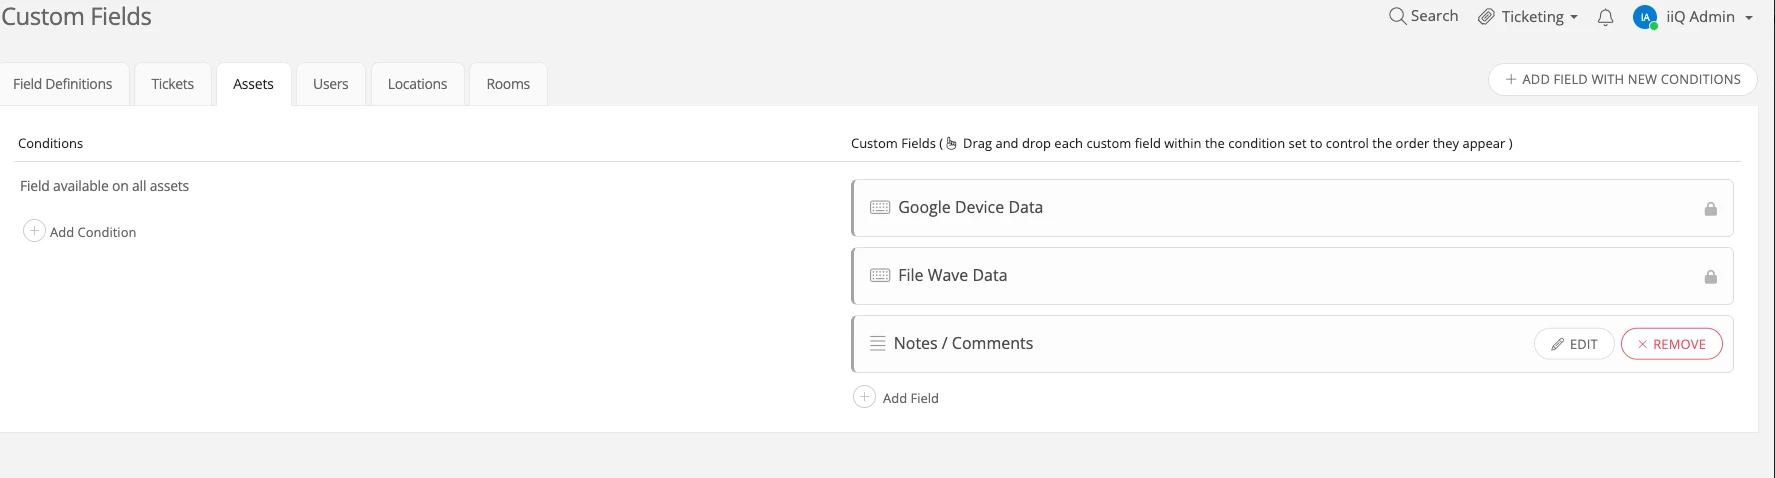Screen dimensions: 1775x478
Task: Open the iiQ Admin user dropdown arrow
Action: click(x=1749, y=18)
